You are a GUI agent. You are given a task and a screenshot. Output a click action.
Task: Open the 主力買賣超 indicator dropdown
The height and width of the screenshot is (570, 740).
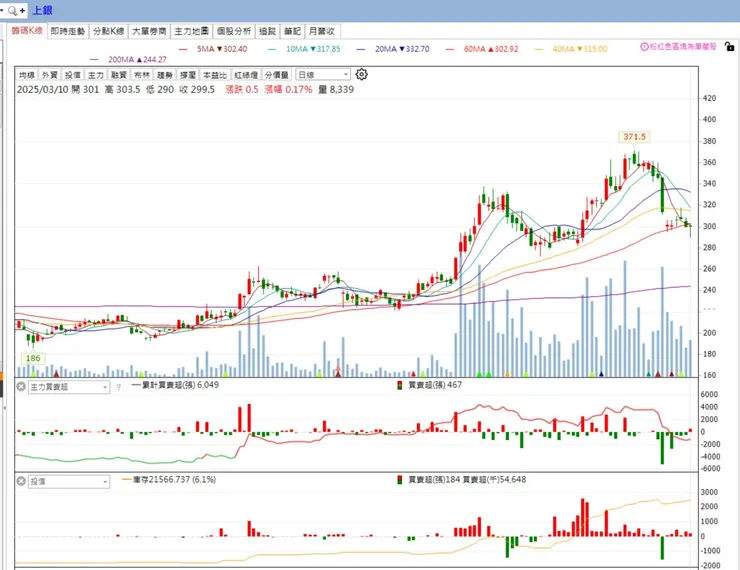pyautogui.click(x=69, y=387)
